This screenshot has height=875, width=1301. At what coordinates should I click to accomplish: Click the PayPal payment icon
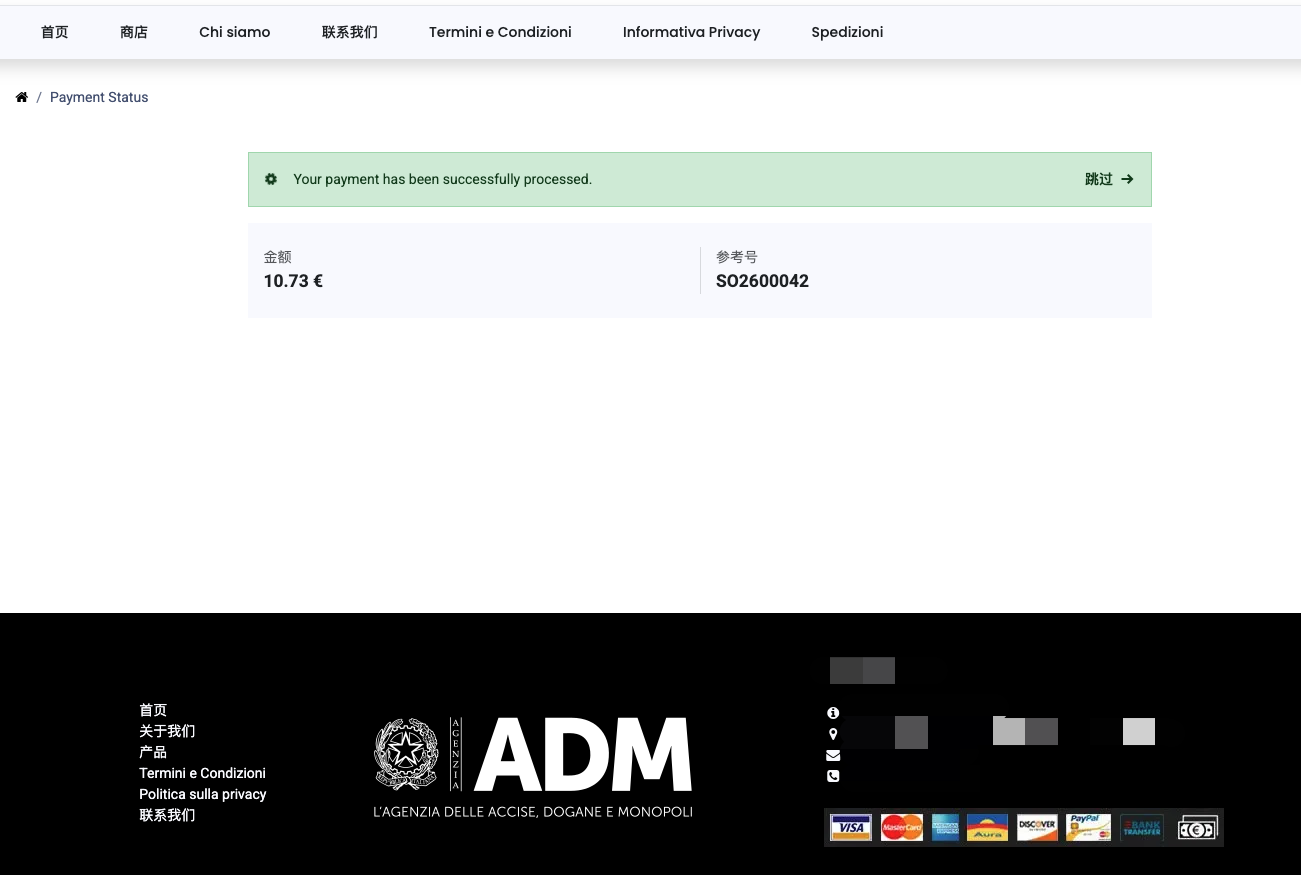[x=1088, y=828]
